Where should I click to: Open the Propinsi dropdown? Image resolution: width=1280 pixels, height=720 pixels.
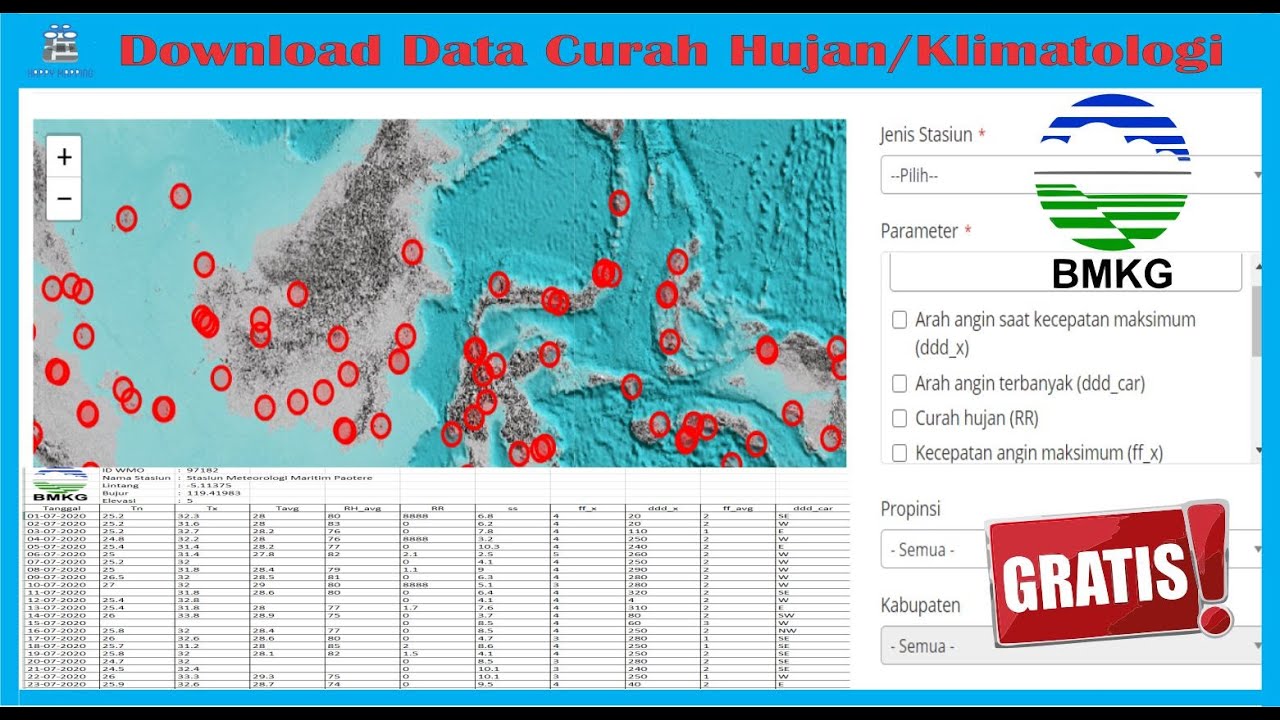[1070, 549]
